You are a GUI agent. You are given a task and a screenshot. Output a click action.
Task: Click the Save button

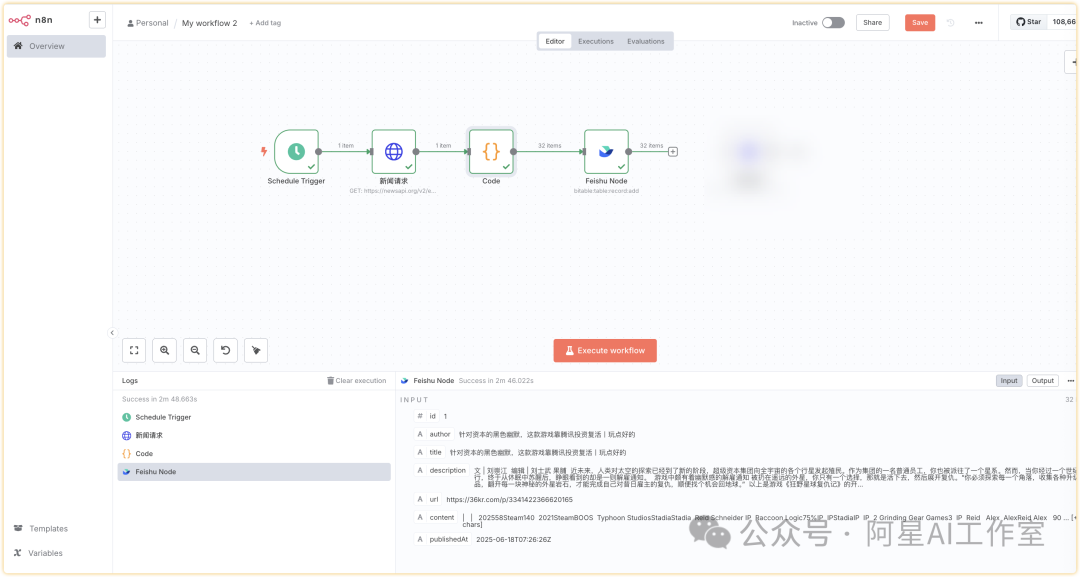tap(920, 23)
